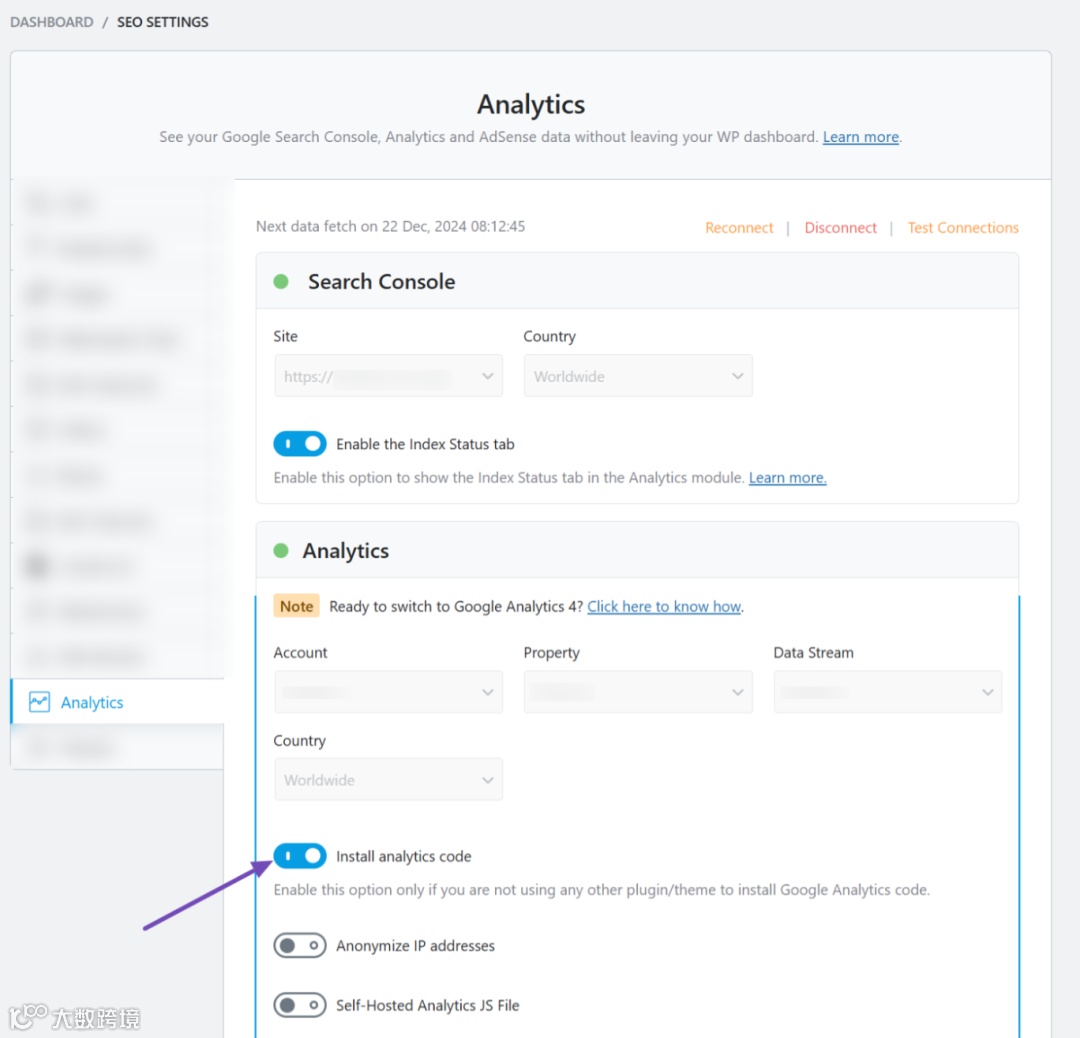The width and height of the screenshot is (1080, 1038).
Task: Go to DASHBOARD breadcrumb
Action: tap(52, 22)
